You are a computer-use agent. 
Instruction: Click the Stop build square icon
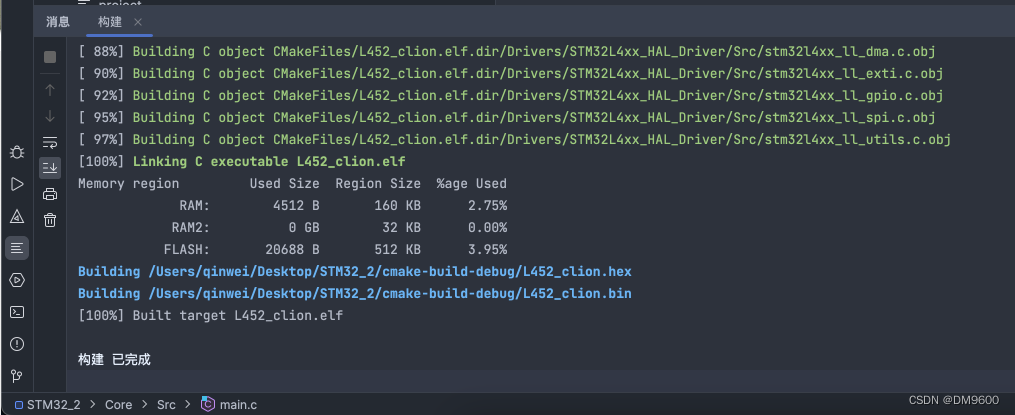point(50,57)
